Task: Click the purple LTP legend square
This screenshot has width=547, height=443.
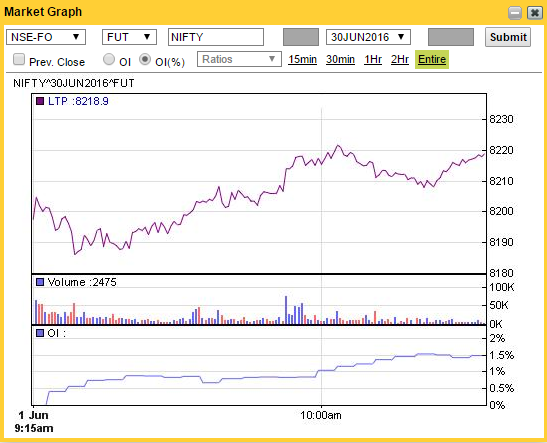Action: pos(40,101)
